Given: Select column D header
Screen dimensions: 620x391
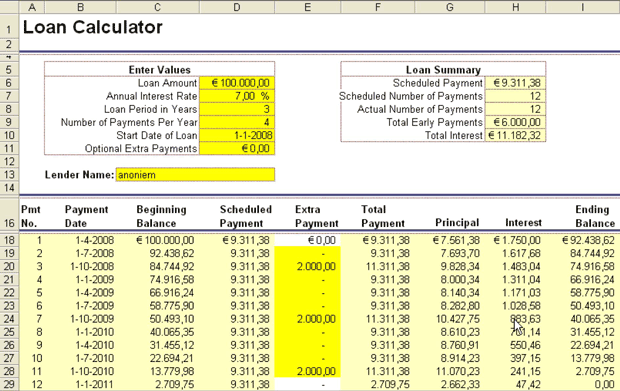Looking at the screenshot, I should point(237,7).
